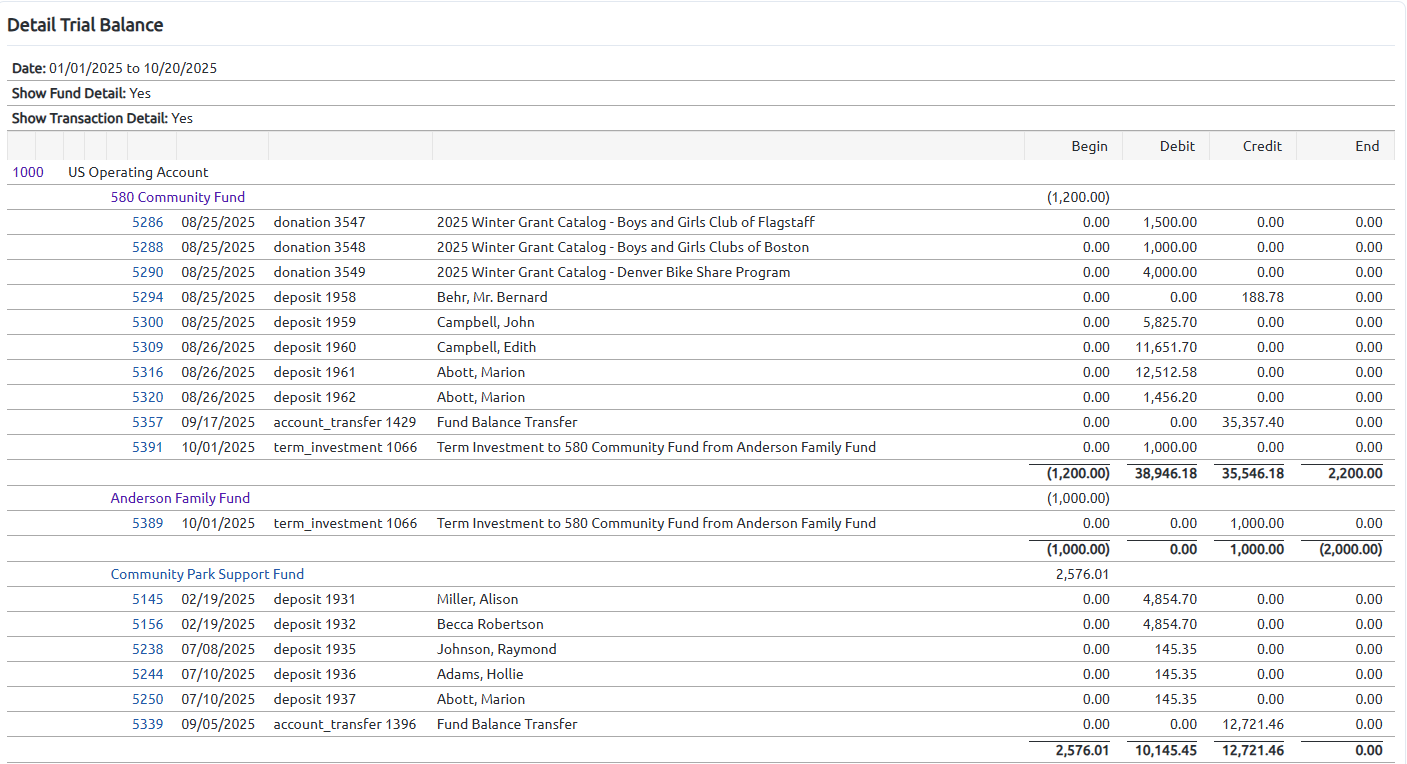Open transaction 5294 link
Viewport: 1407px width, 764px height.
point(147,297)
